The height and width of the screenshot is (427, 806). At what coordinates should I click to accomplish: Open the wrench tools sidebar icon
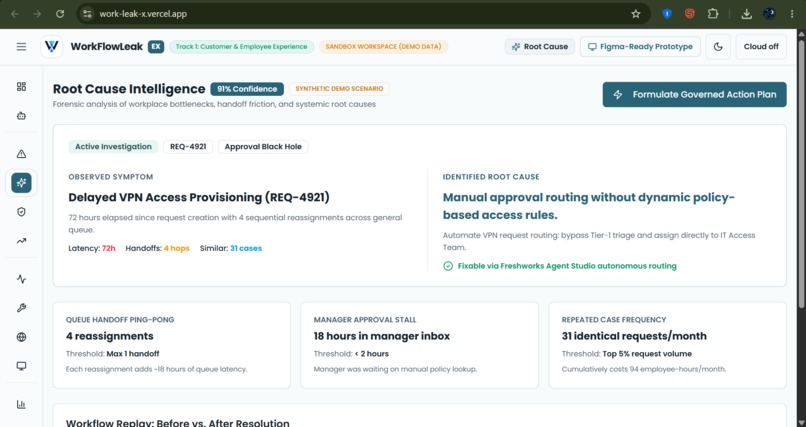click(x=21, y=308)
